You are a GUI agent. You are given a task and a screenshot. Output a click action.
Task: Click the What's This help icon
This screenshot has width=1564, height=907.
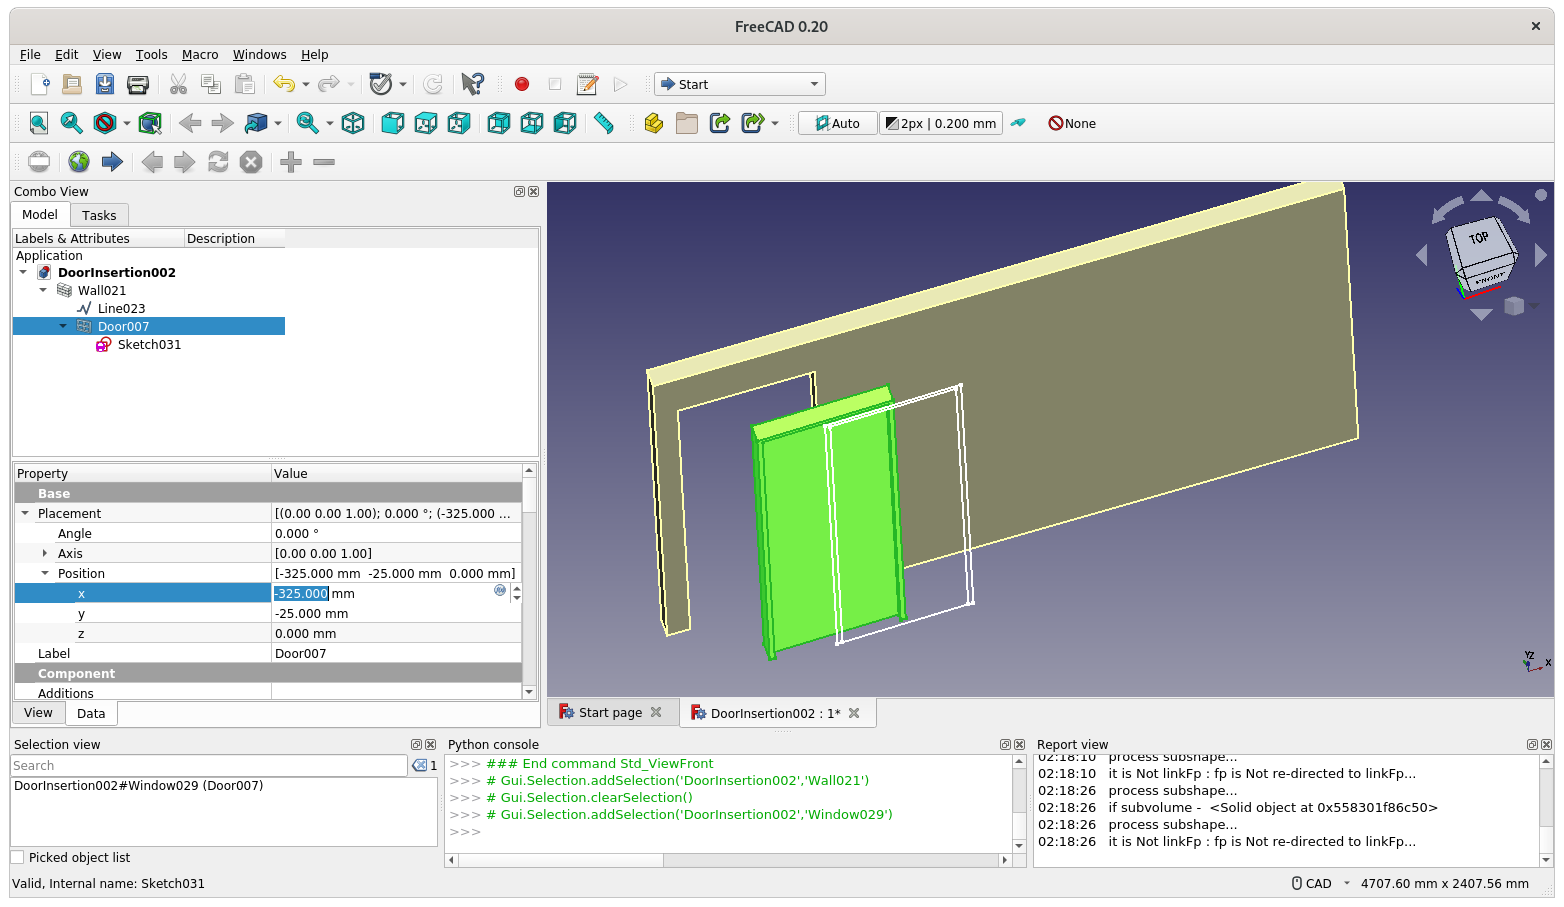click(x=473, y=84)
